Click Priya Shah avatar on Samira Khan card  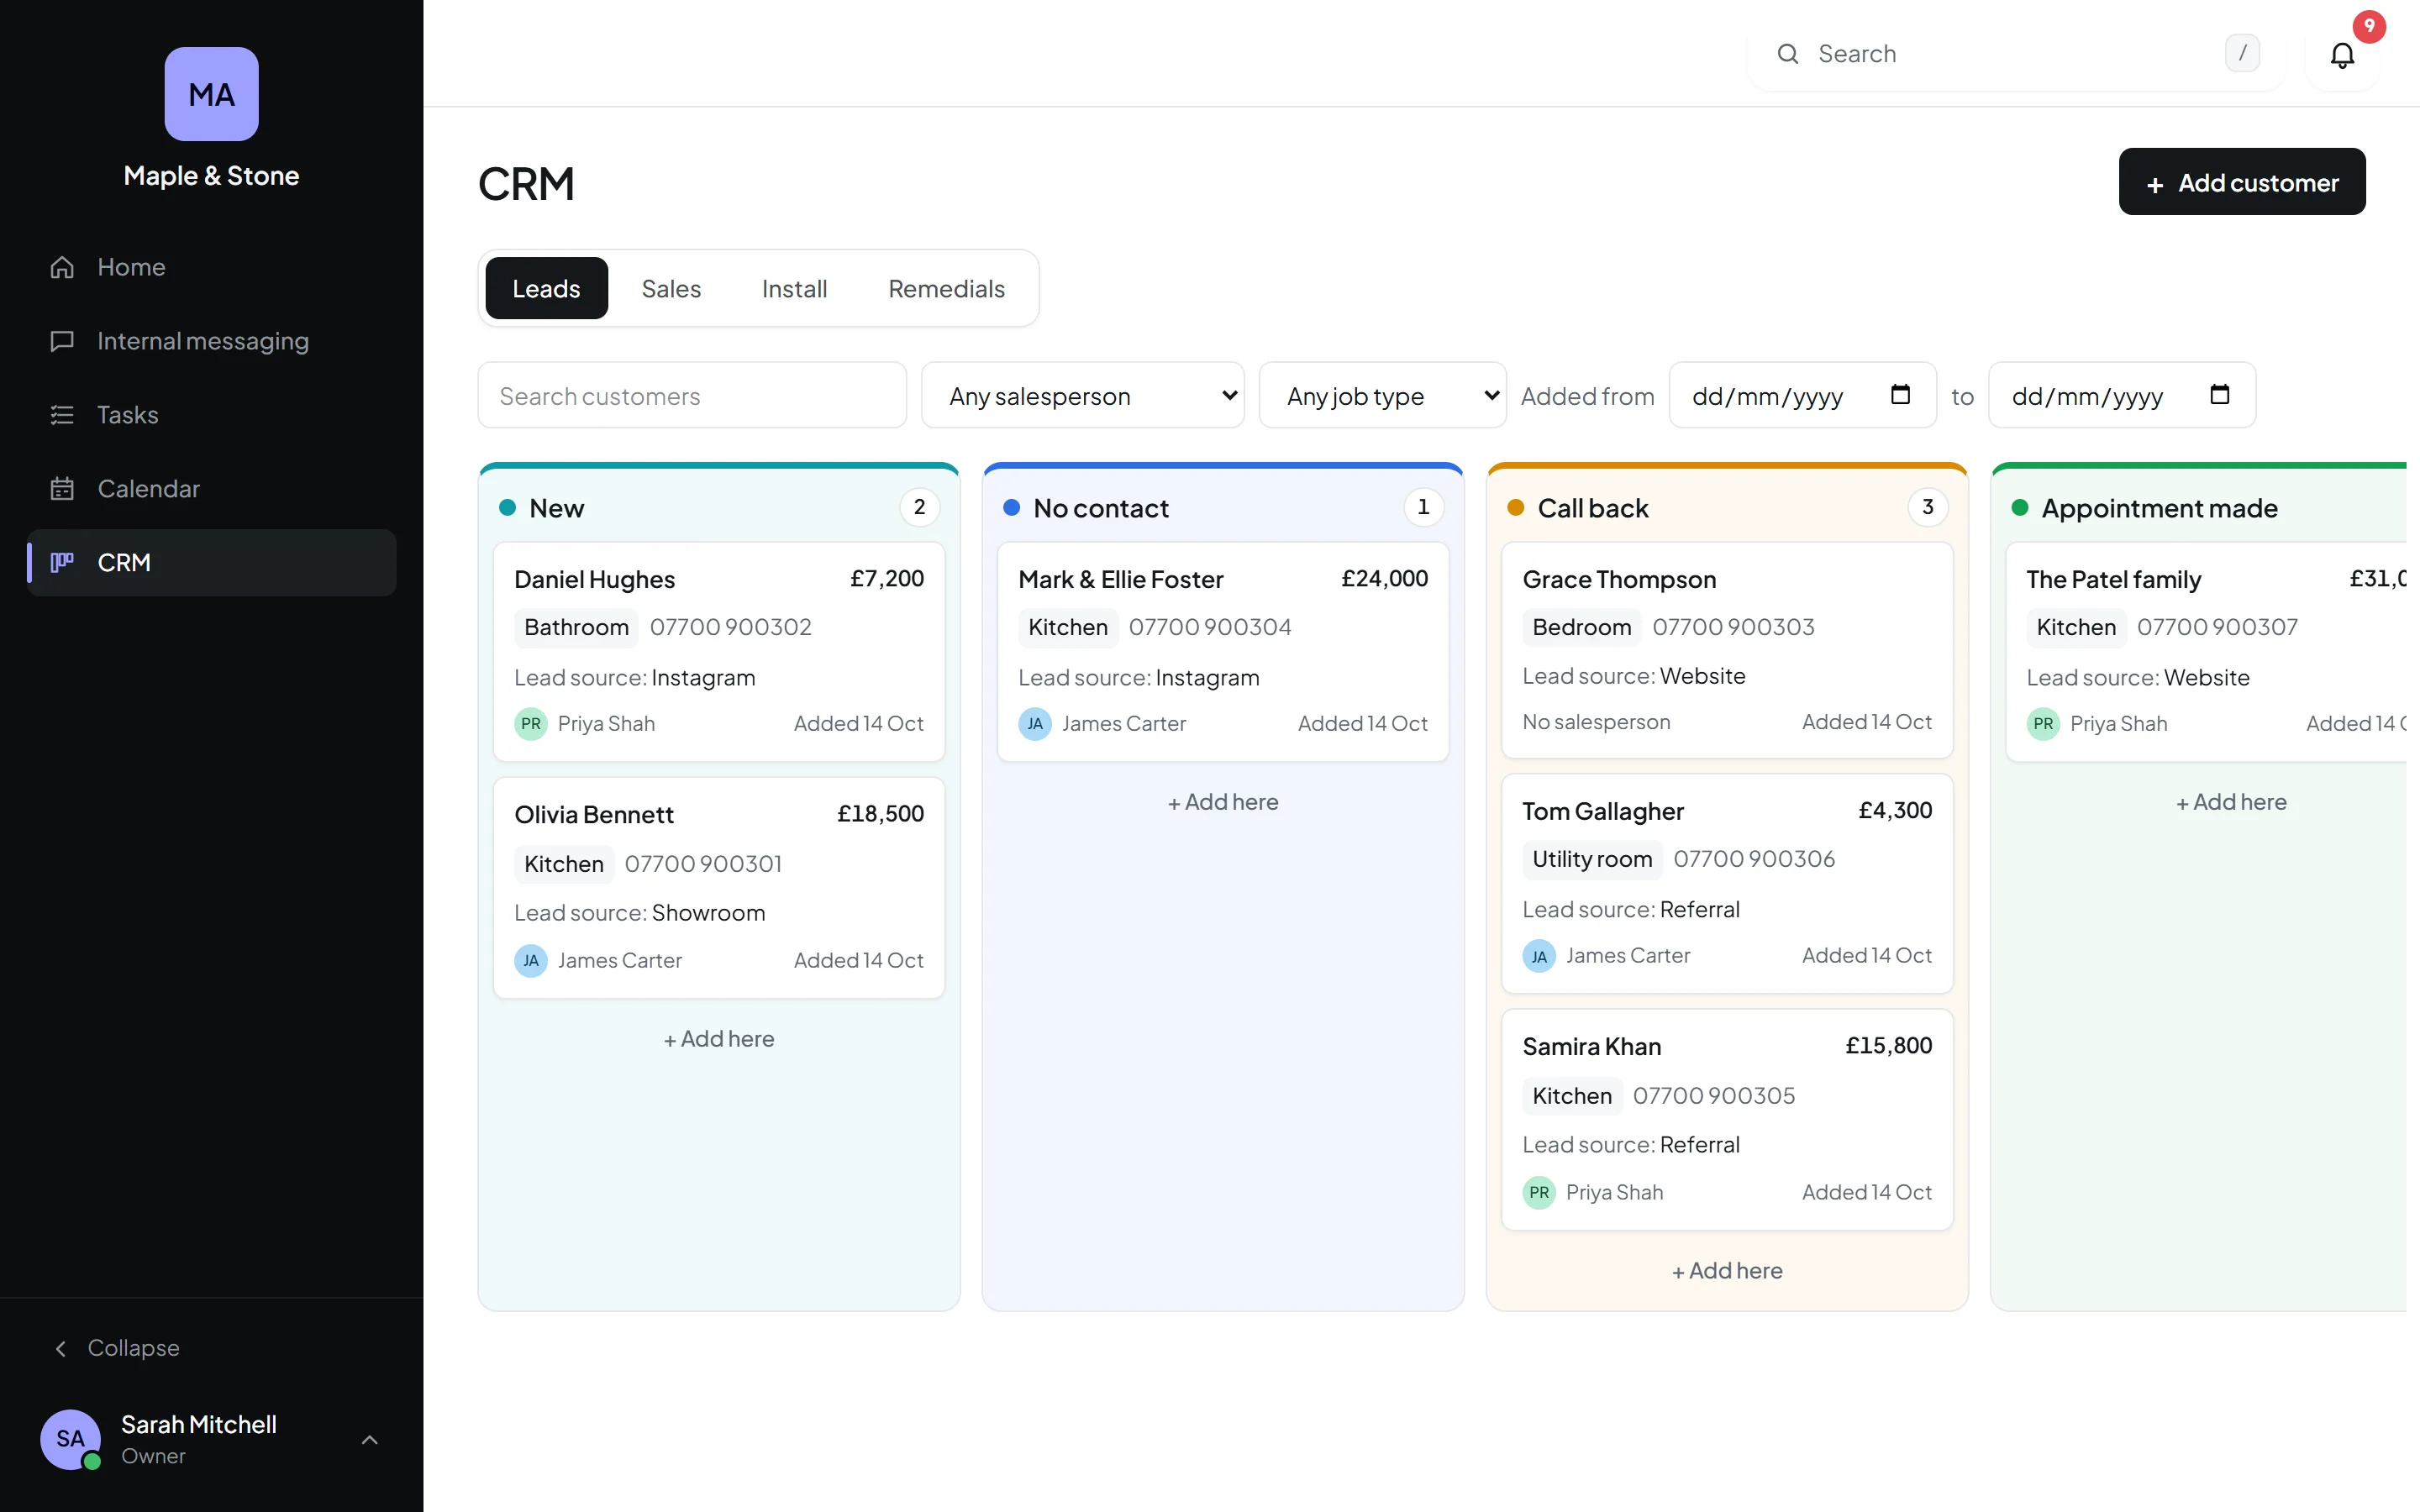(x=1539, y=1192)
